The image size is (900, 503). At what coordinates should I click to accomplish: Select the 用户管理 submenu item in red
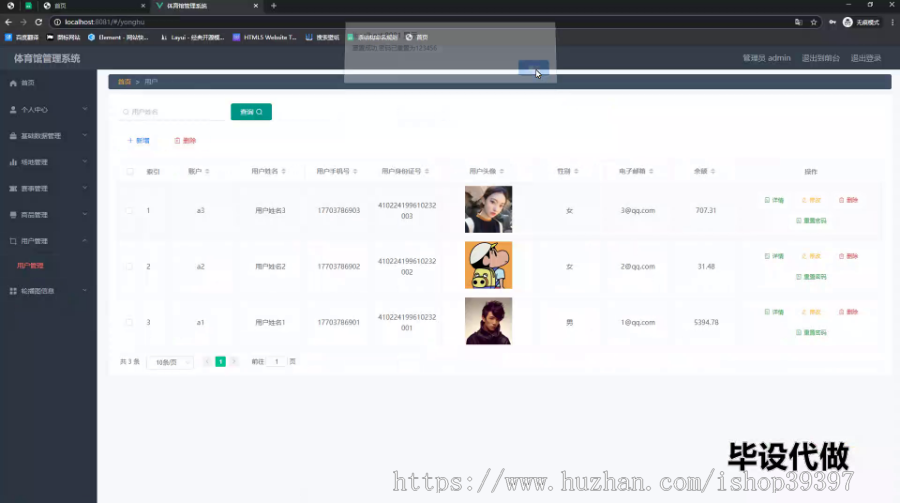tap(30, 266)
